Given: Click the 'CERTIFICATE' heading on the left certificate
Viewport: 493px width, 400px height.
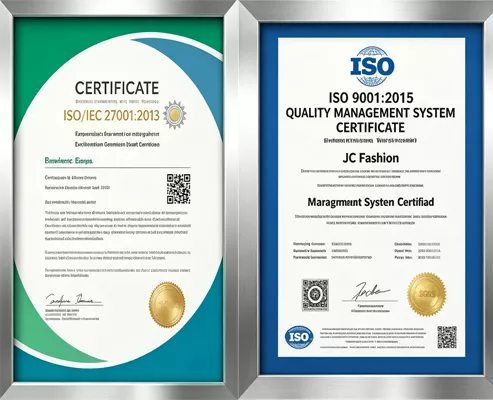Looking at the screenshot, I should pos(117,88).
